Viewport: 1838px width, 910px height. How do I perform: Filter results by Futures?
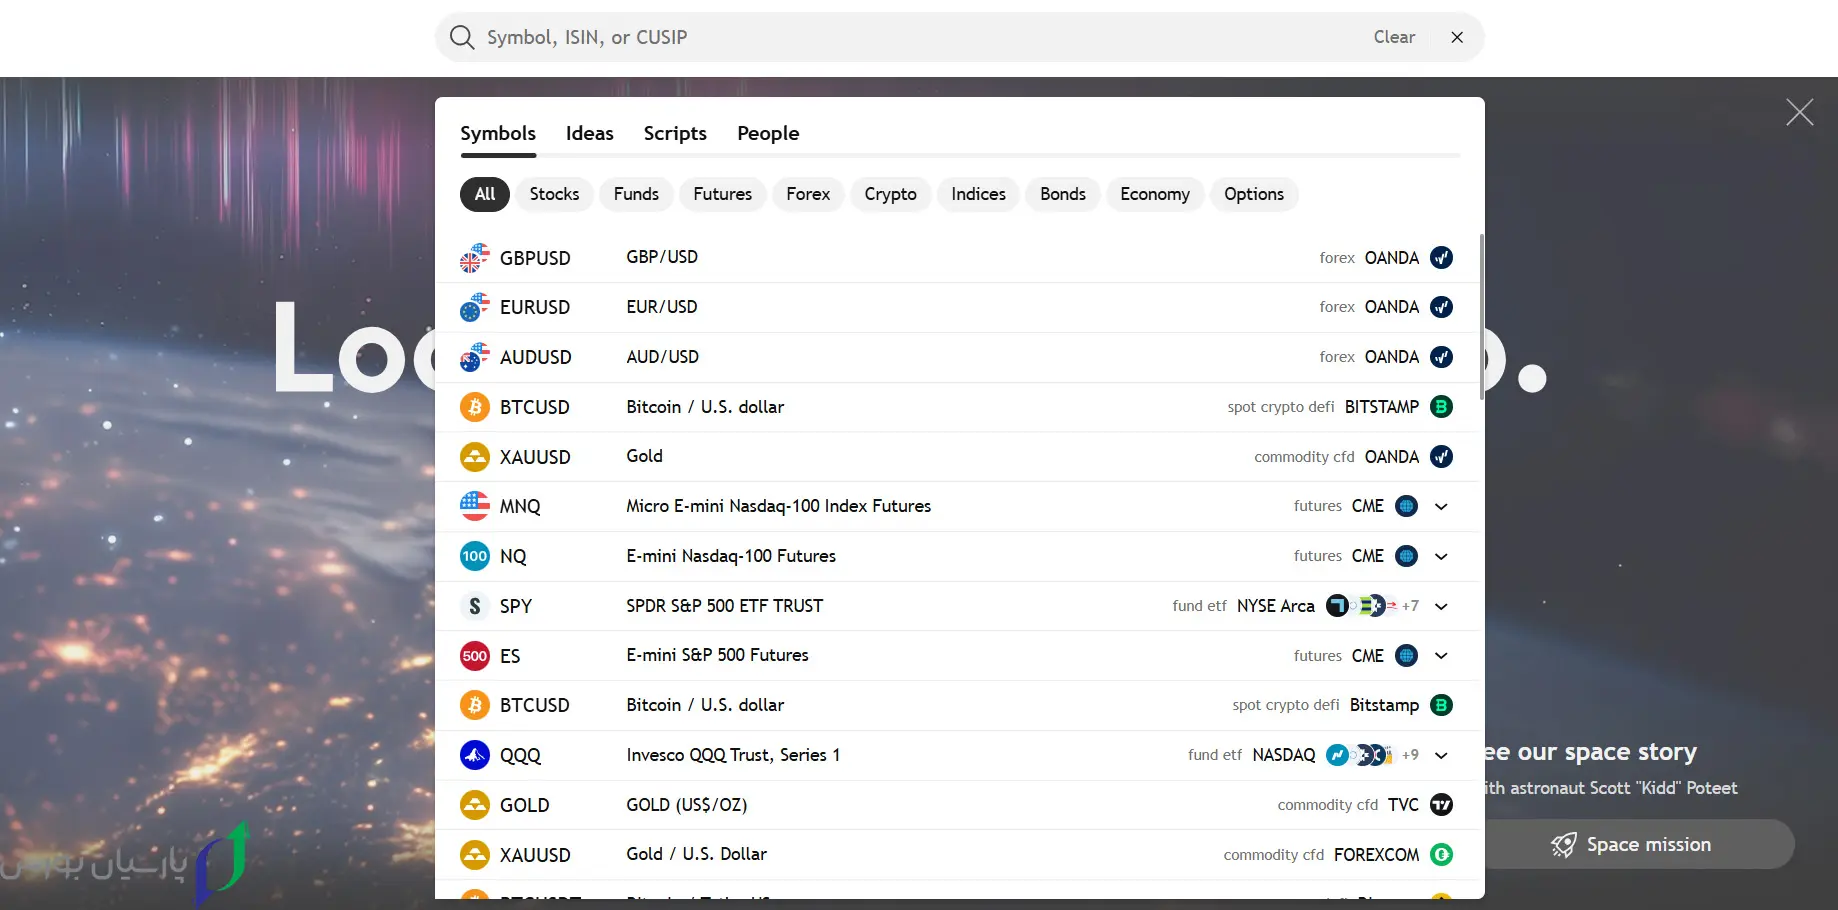pos(723,194)
